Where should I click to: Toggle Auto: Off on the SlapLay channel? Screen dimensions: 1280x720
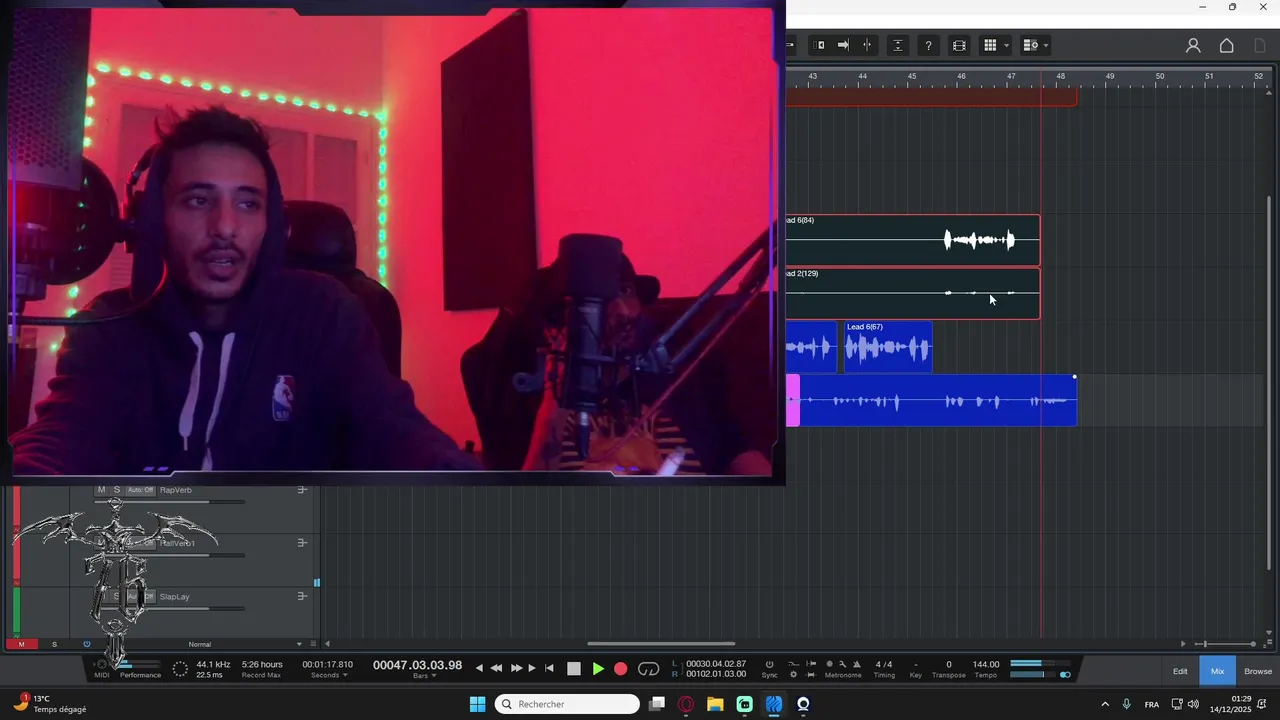click(x=141, y=597)
